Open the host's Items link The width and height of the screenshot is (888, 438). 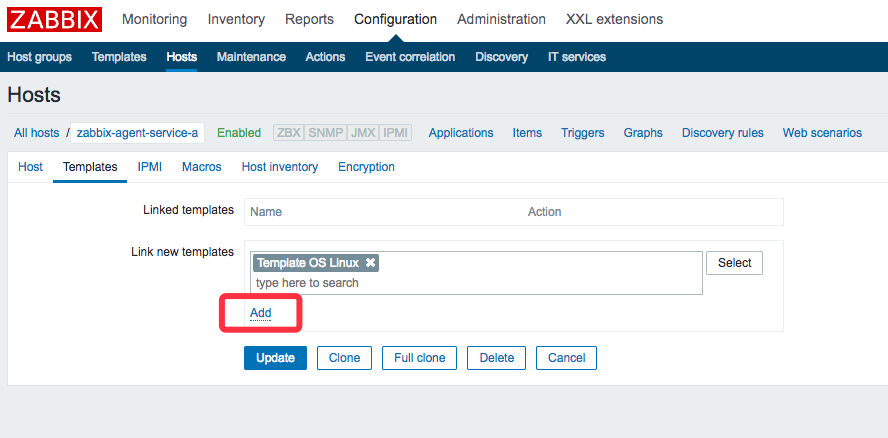(527, 133)
